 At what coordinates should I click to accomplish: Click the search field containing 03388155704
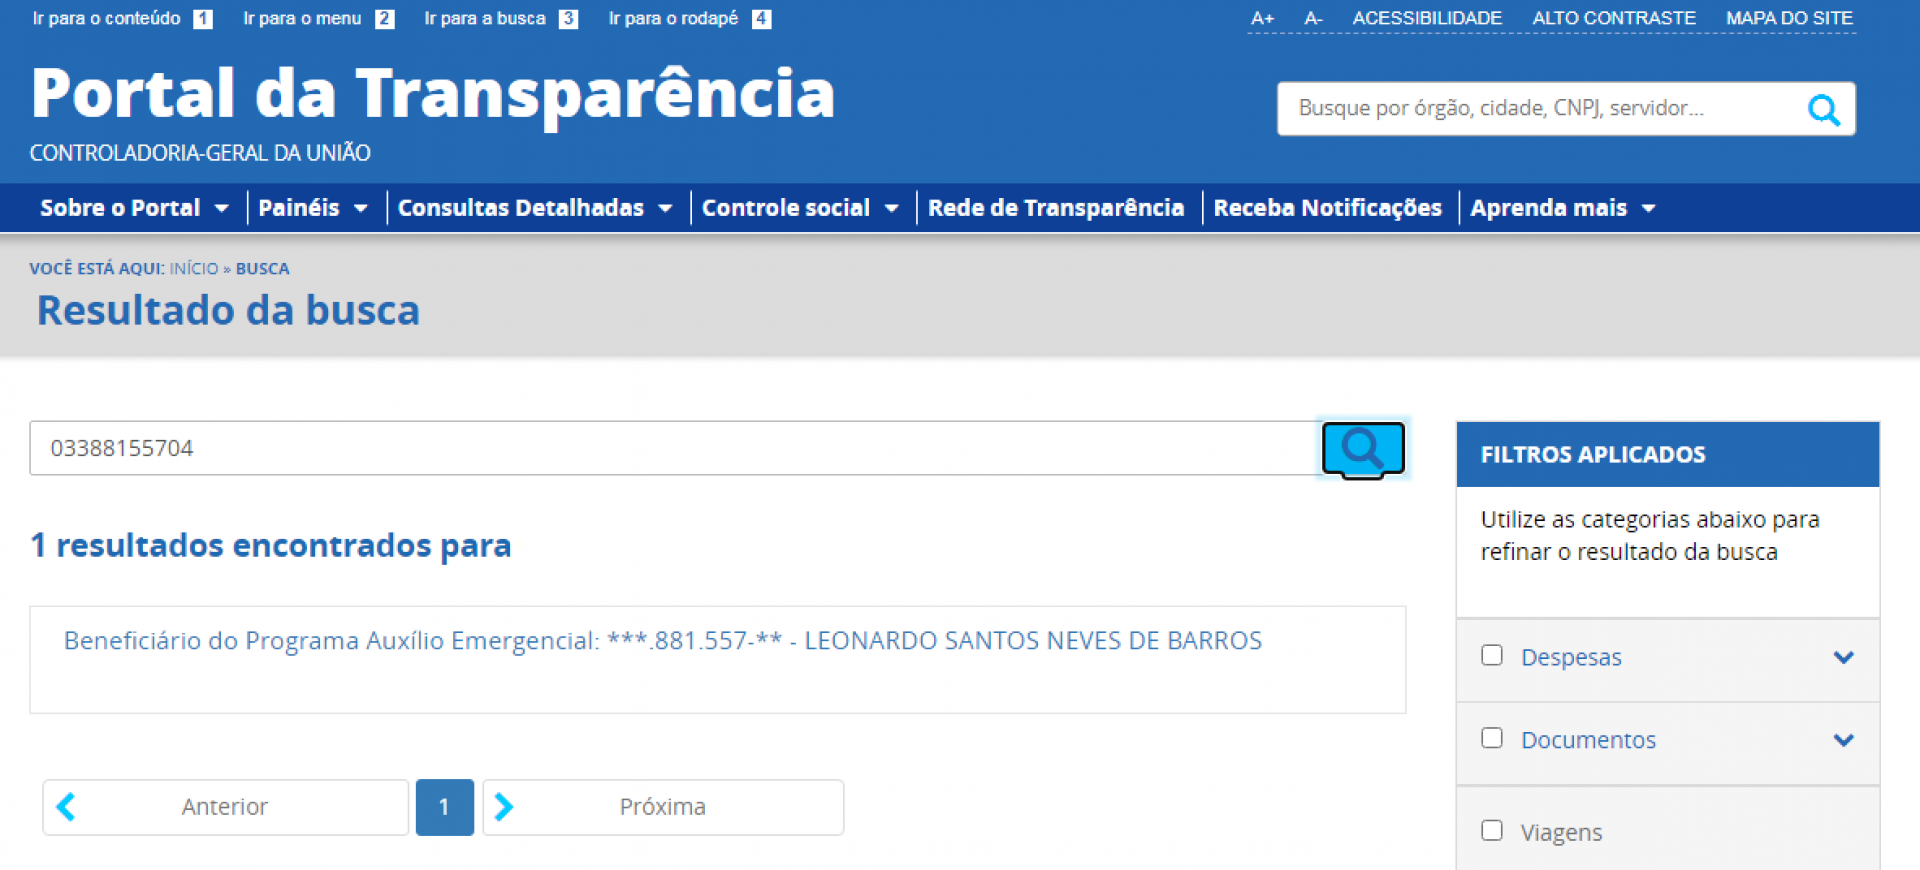tap(670, 448)
